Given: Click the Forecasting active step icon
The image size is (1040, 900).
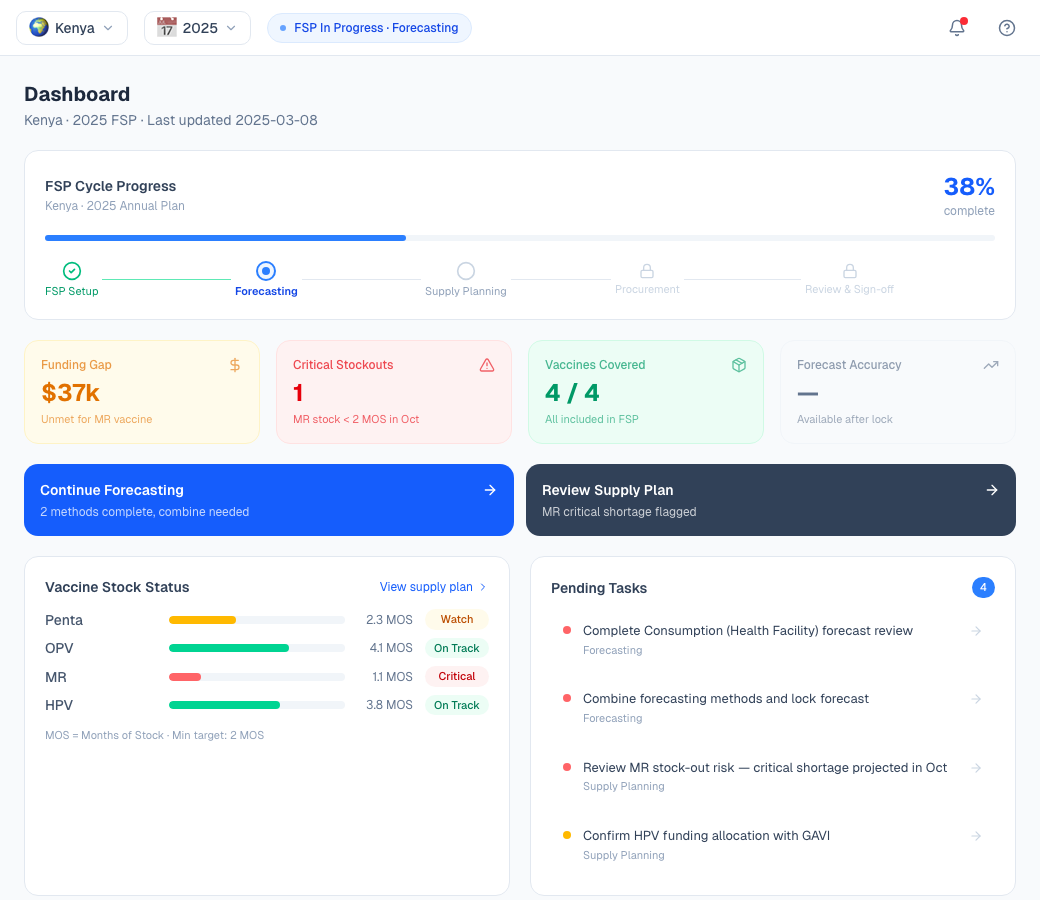Looking at the screenshot, I should tap(266, 271).
